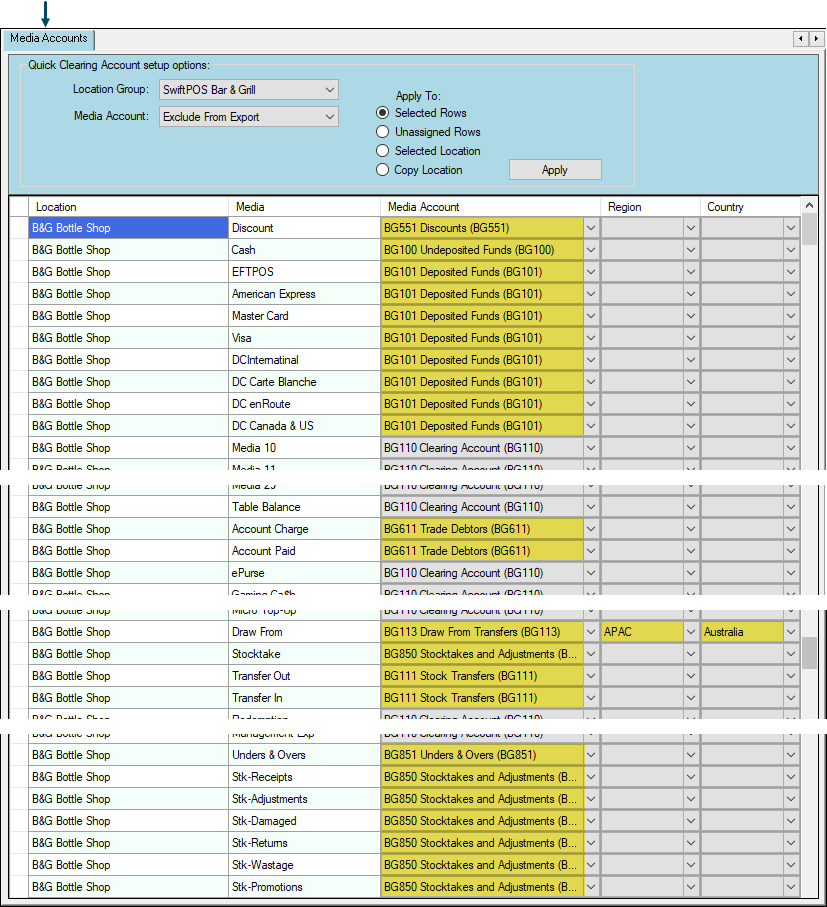Expand Media Account dropdown for Cash row
Viewport: 827px width, 907px height.
(591, 250)
